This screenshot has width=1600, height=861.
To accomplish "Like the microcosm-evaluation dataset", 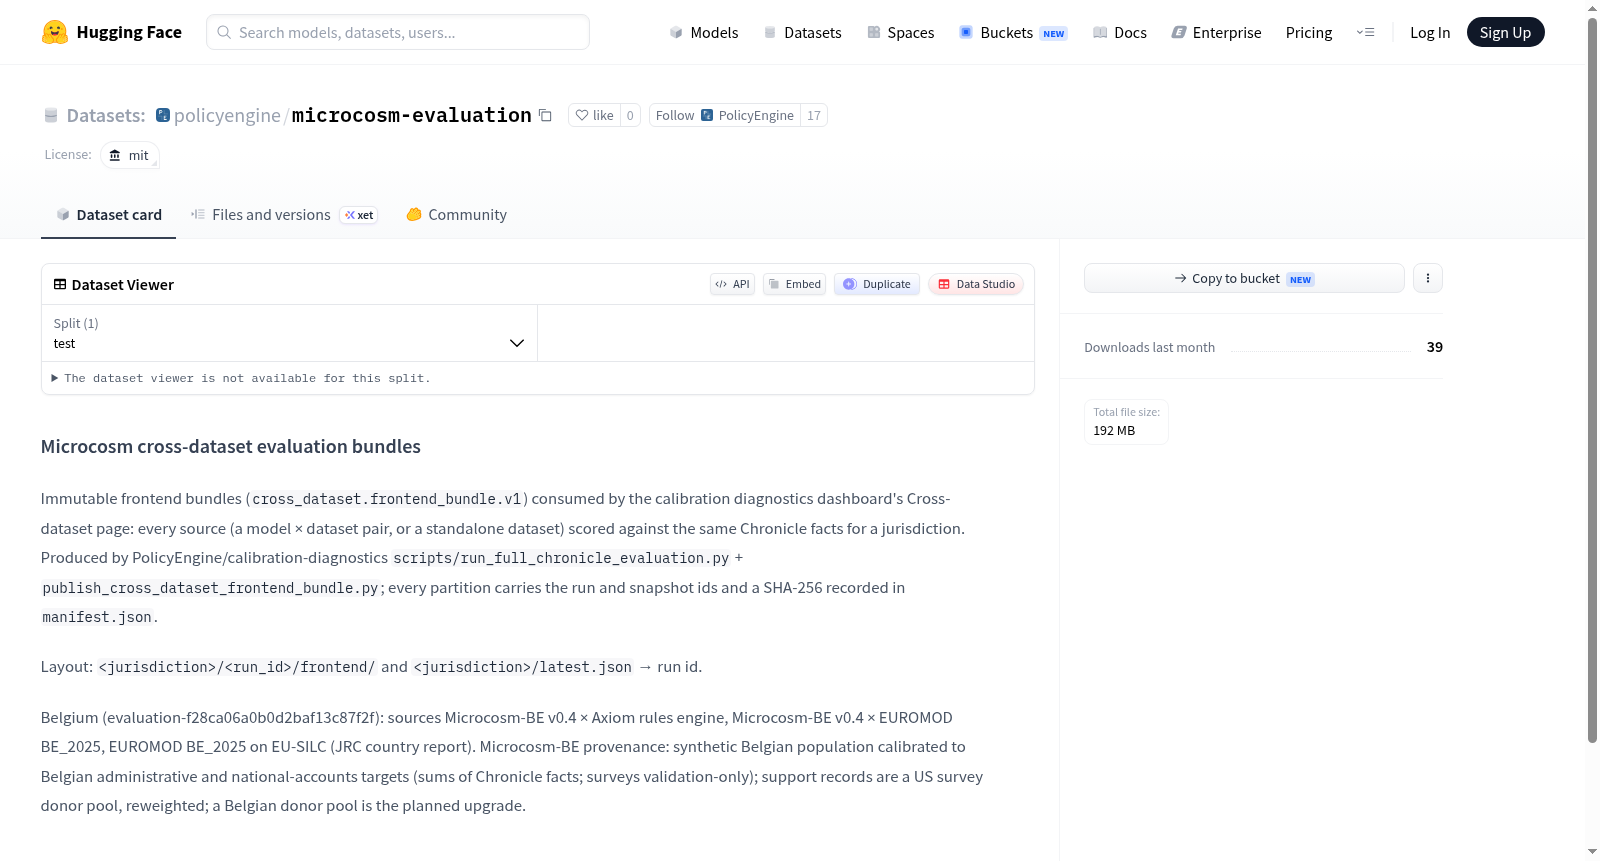I will [594, 115].
